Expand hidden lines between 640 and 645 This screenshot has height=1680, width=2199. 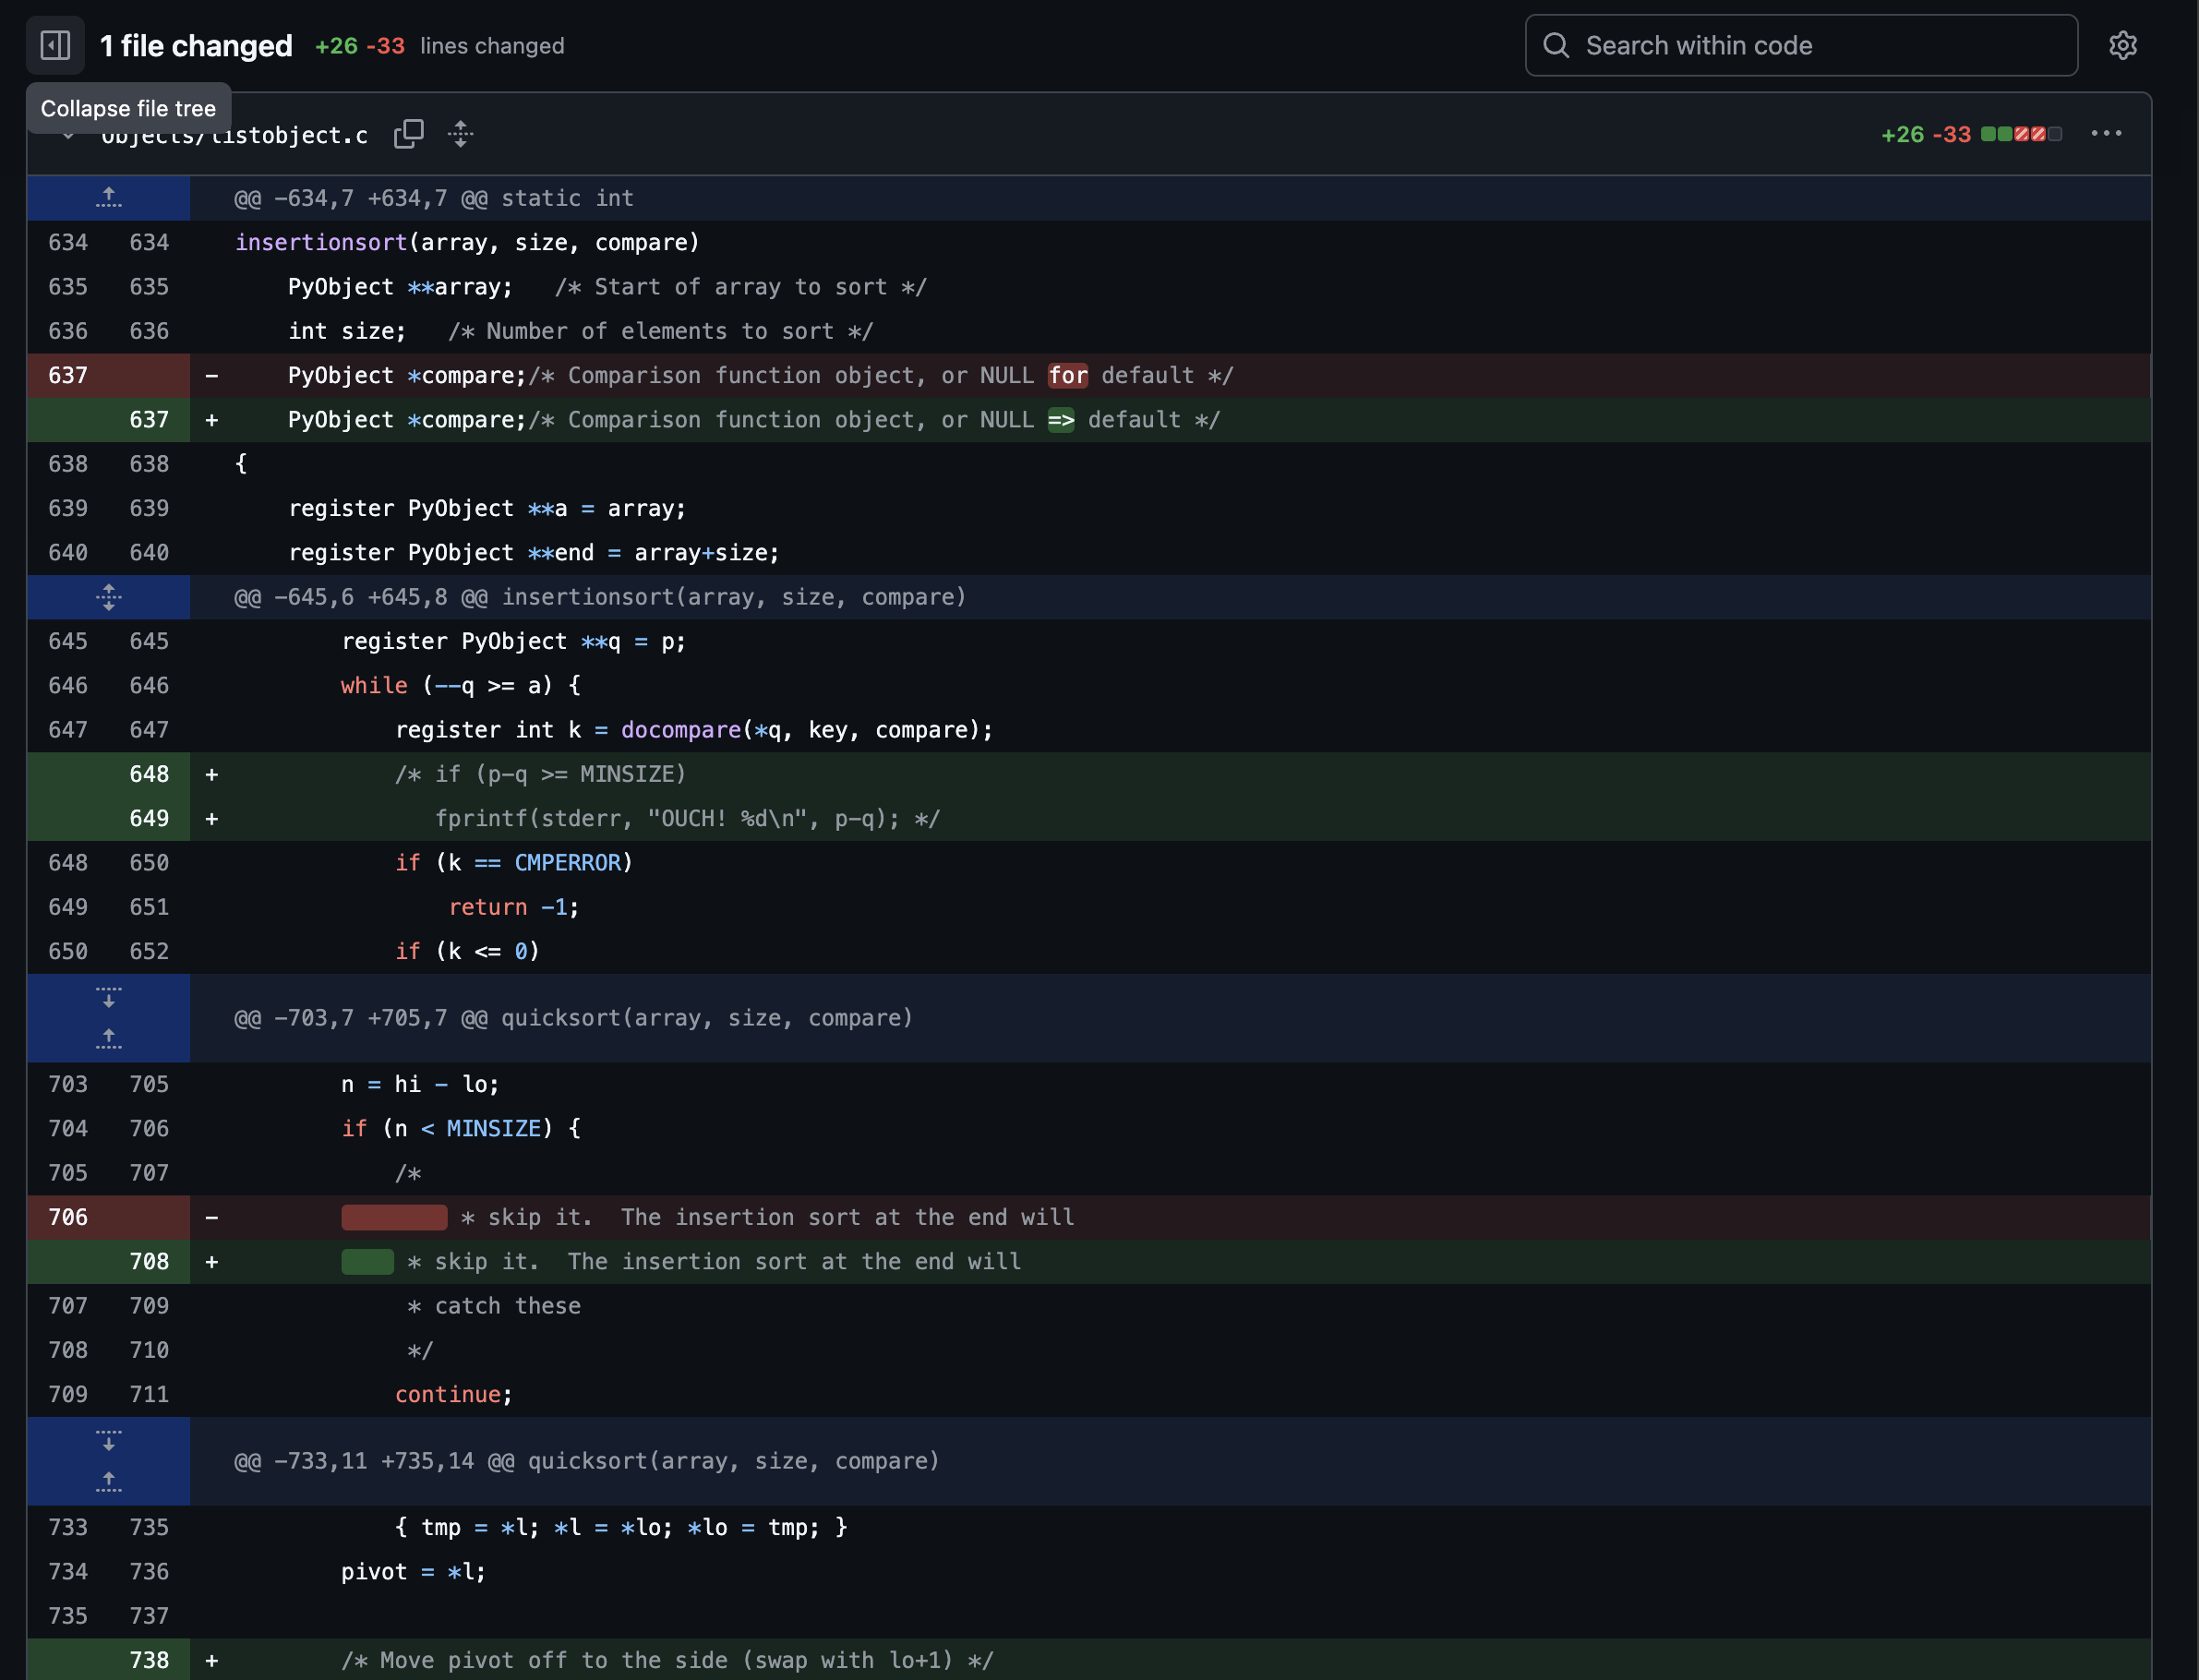109,597
